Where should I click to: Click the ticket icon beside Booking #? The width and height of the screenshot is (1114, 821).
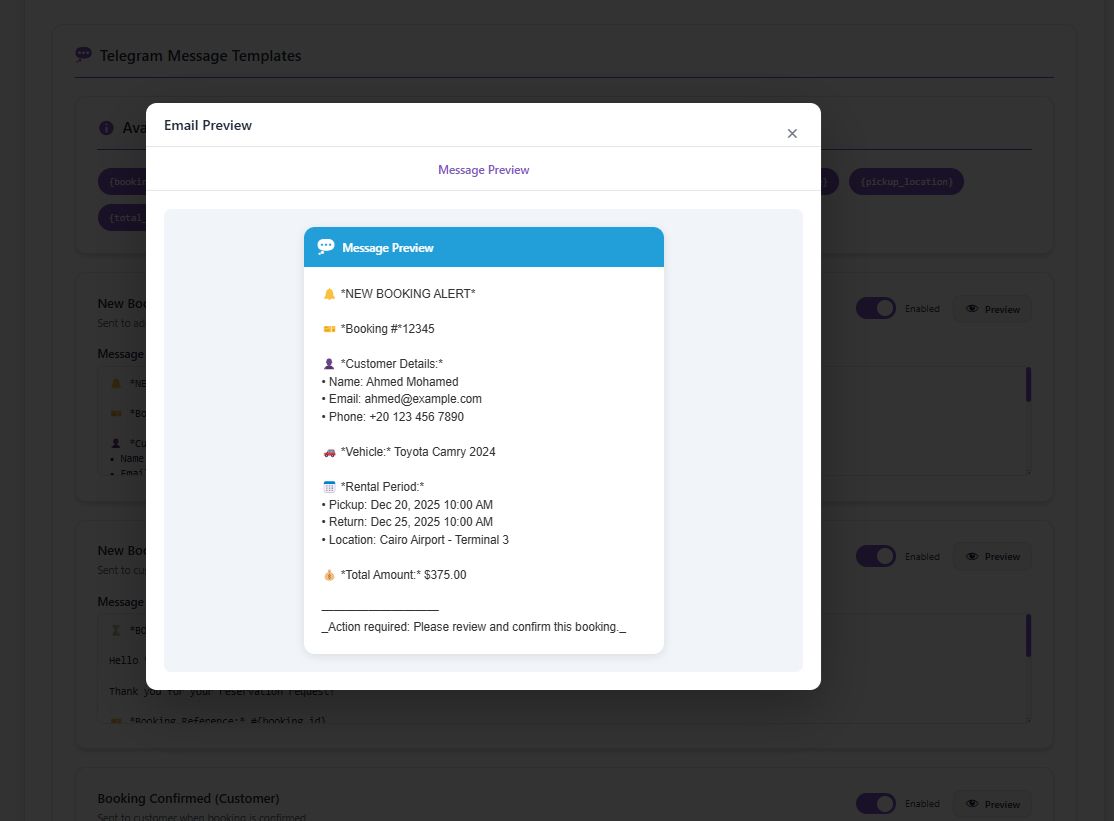[329, 329]
